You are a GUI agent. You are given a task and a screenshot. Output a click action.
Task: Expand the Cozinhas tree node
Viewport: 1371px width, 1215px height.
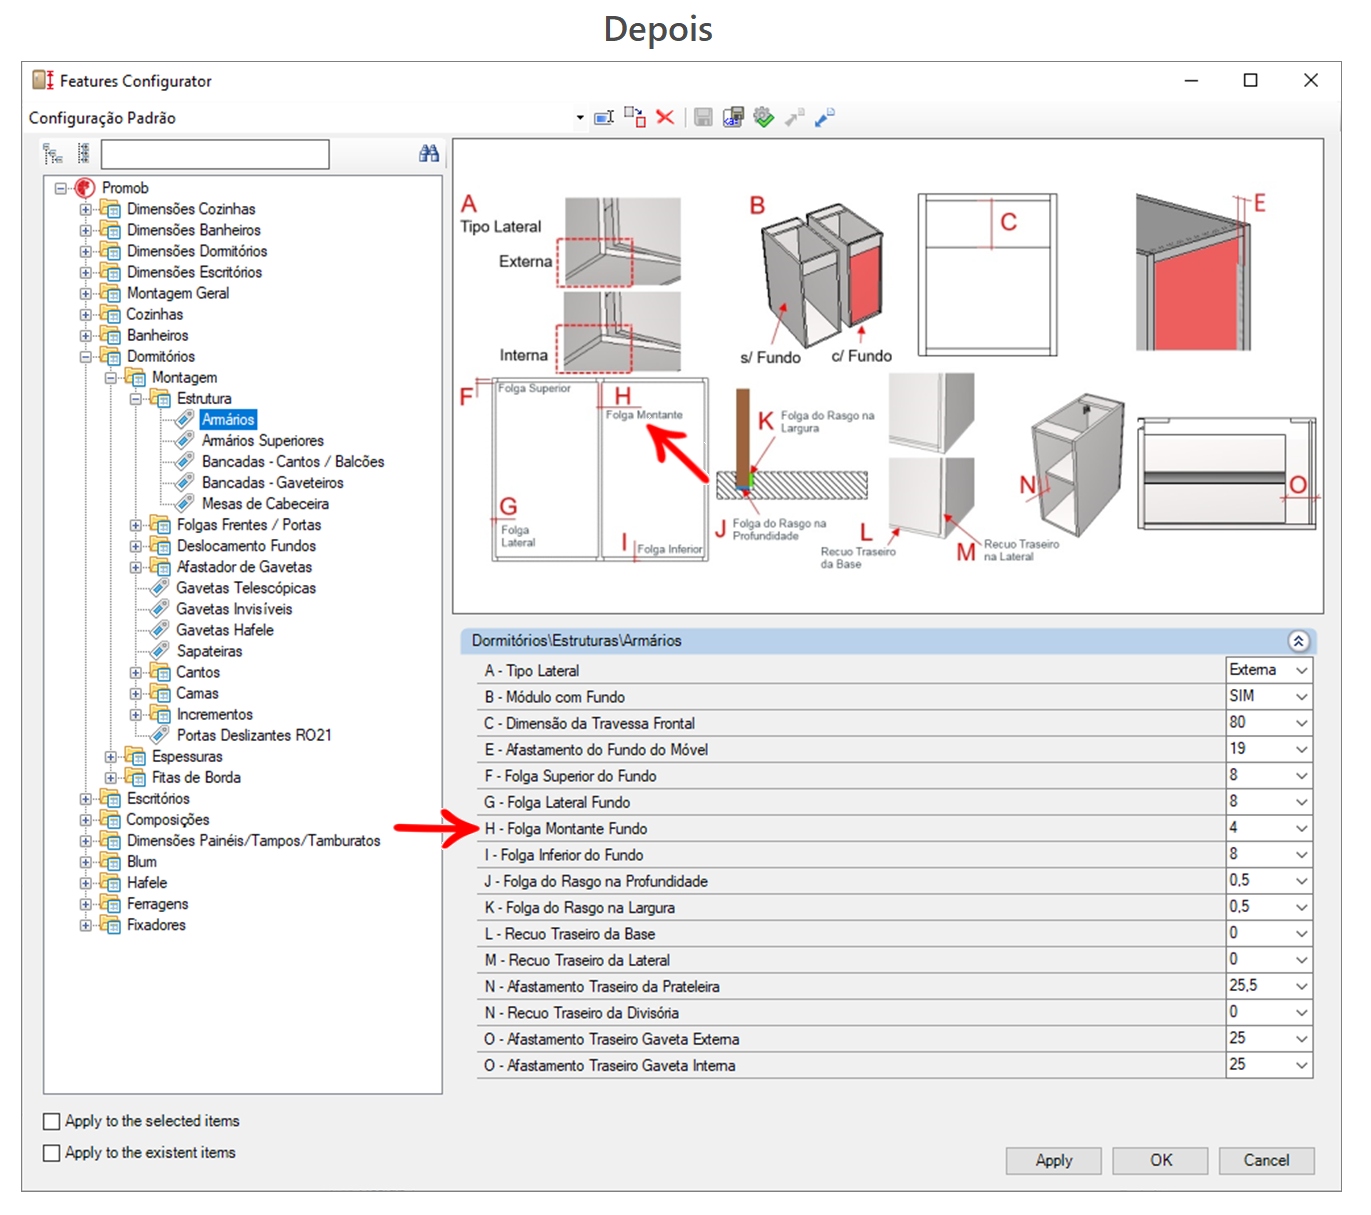(x=86, y=315)
